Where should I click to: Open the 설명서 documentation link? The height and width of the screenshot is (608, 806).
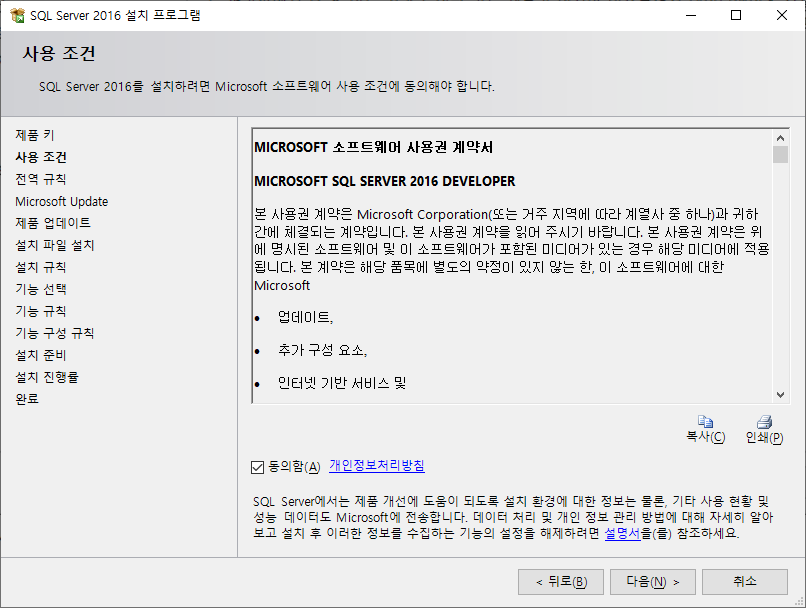coord(622,533)
